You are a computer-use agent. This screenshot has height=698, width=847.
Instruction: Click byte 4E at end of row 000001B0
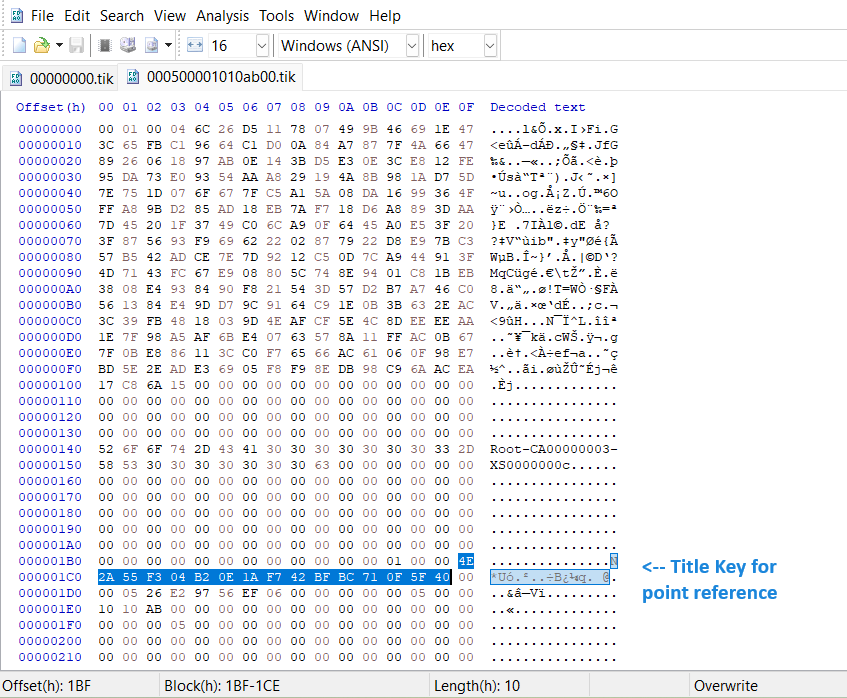466,561
